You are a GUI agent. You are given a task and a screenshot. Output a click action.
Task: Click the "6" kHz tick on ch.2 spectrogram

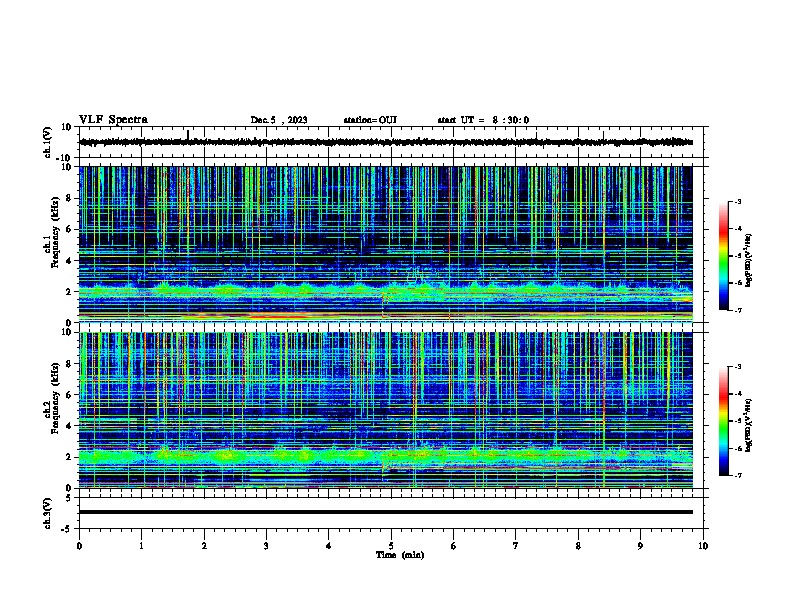(x=69, y=395)
